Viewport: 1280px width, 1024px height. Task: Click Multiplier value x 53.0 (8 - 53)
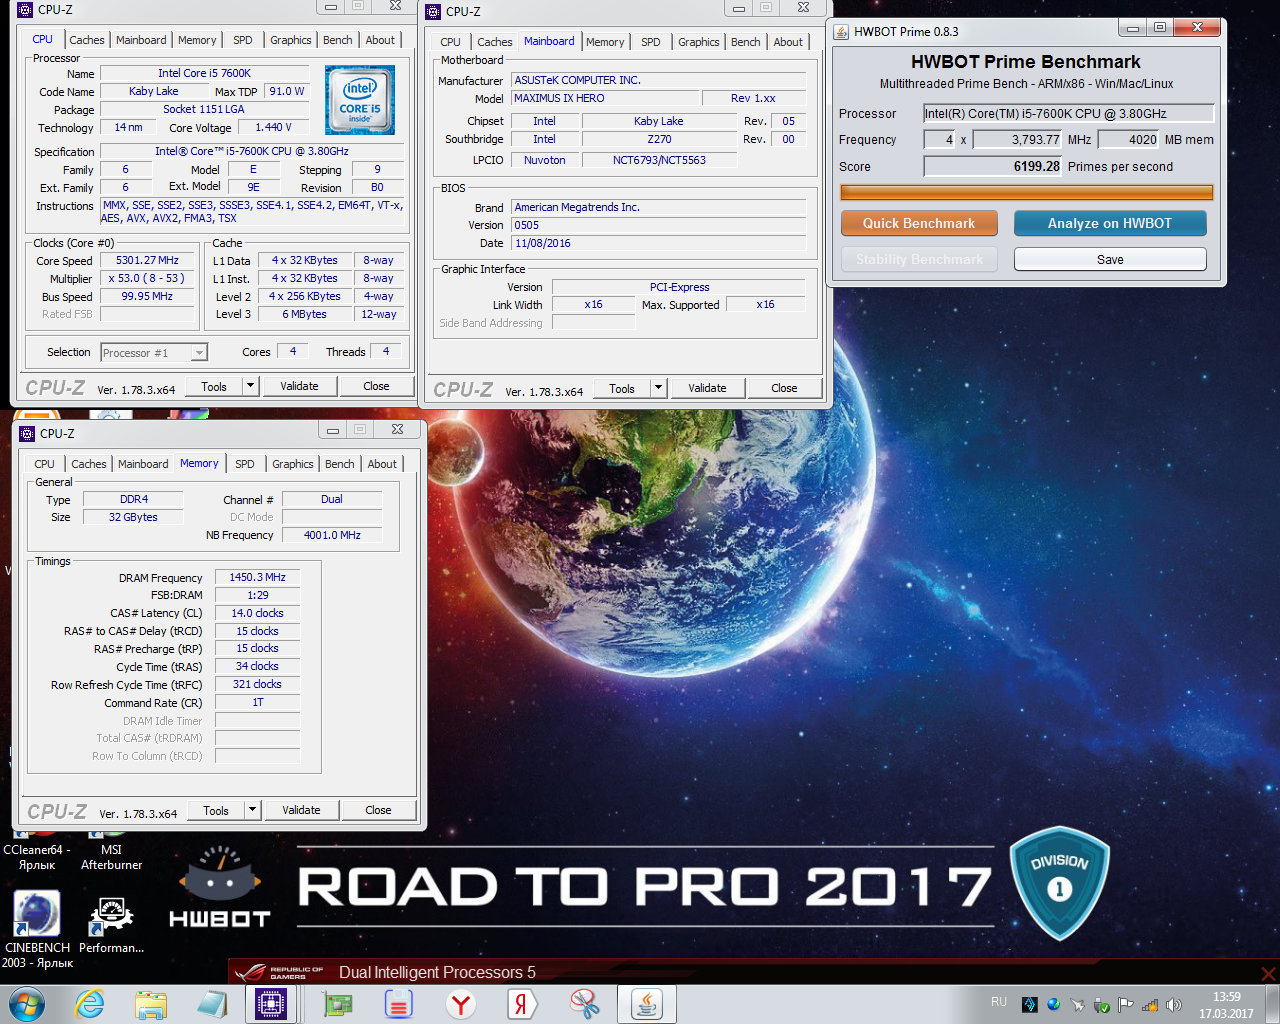pos(147,278)
